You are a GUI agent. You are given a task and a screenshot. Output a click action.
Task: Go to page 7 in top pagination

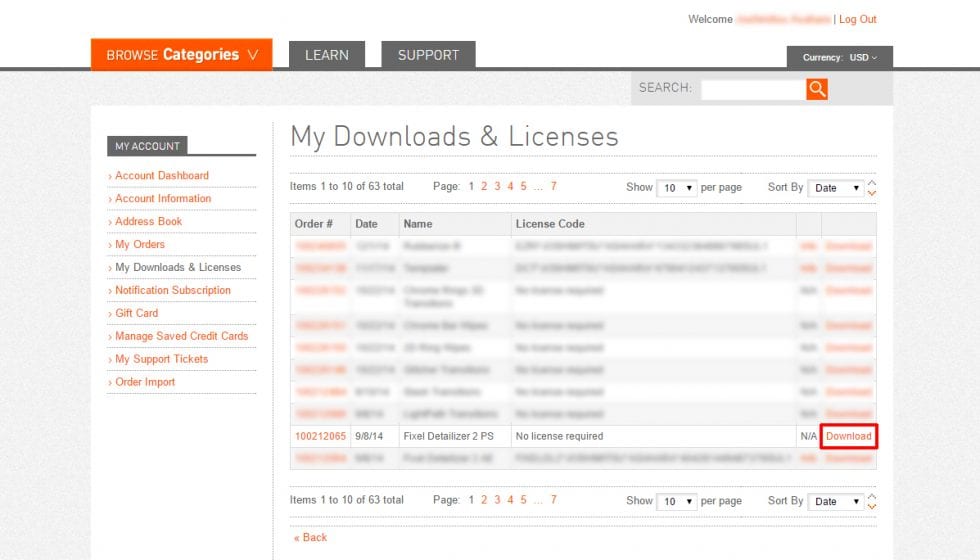pos(553,186)
